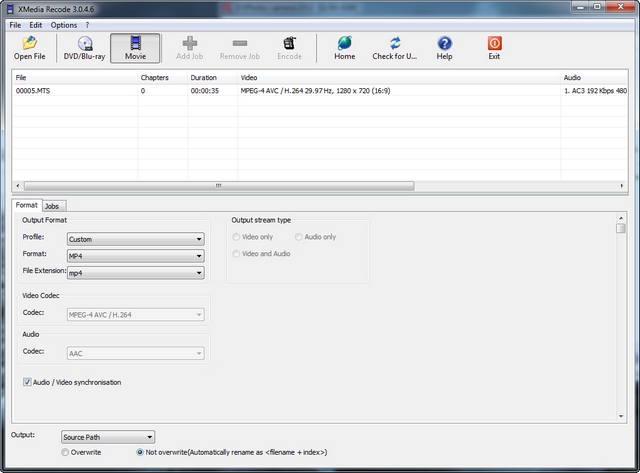Click the Movie filmstrip icon

click(134, 43)
